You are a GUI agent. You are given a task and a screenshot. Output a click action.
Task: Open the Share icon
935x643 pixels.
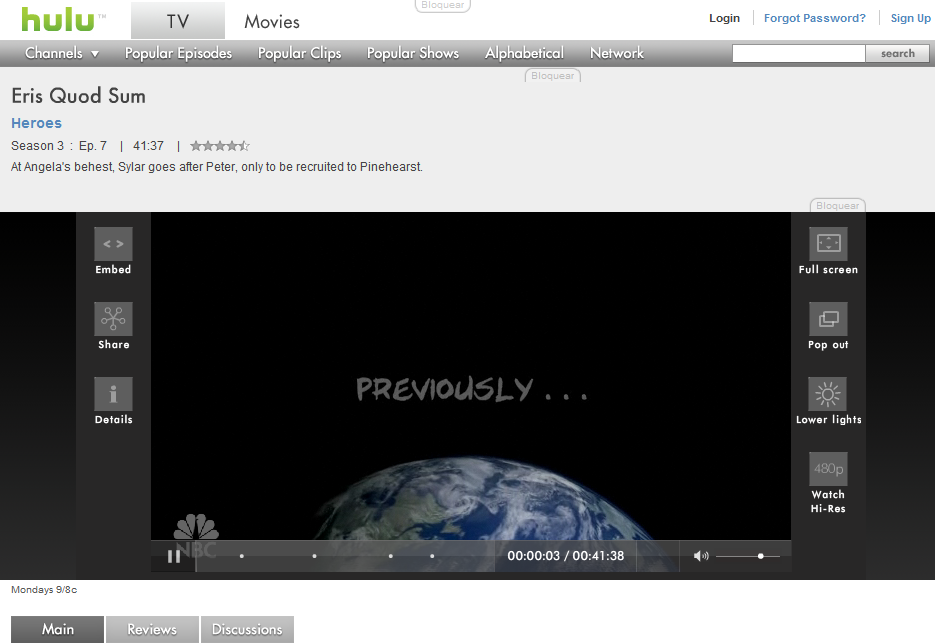(x=113, y=319)
